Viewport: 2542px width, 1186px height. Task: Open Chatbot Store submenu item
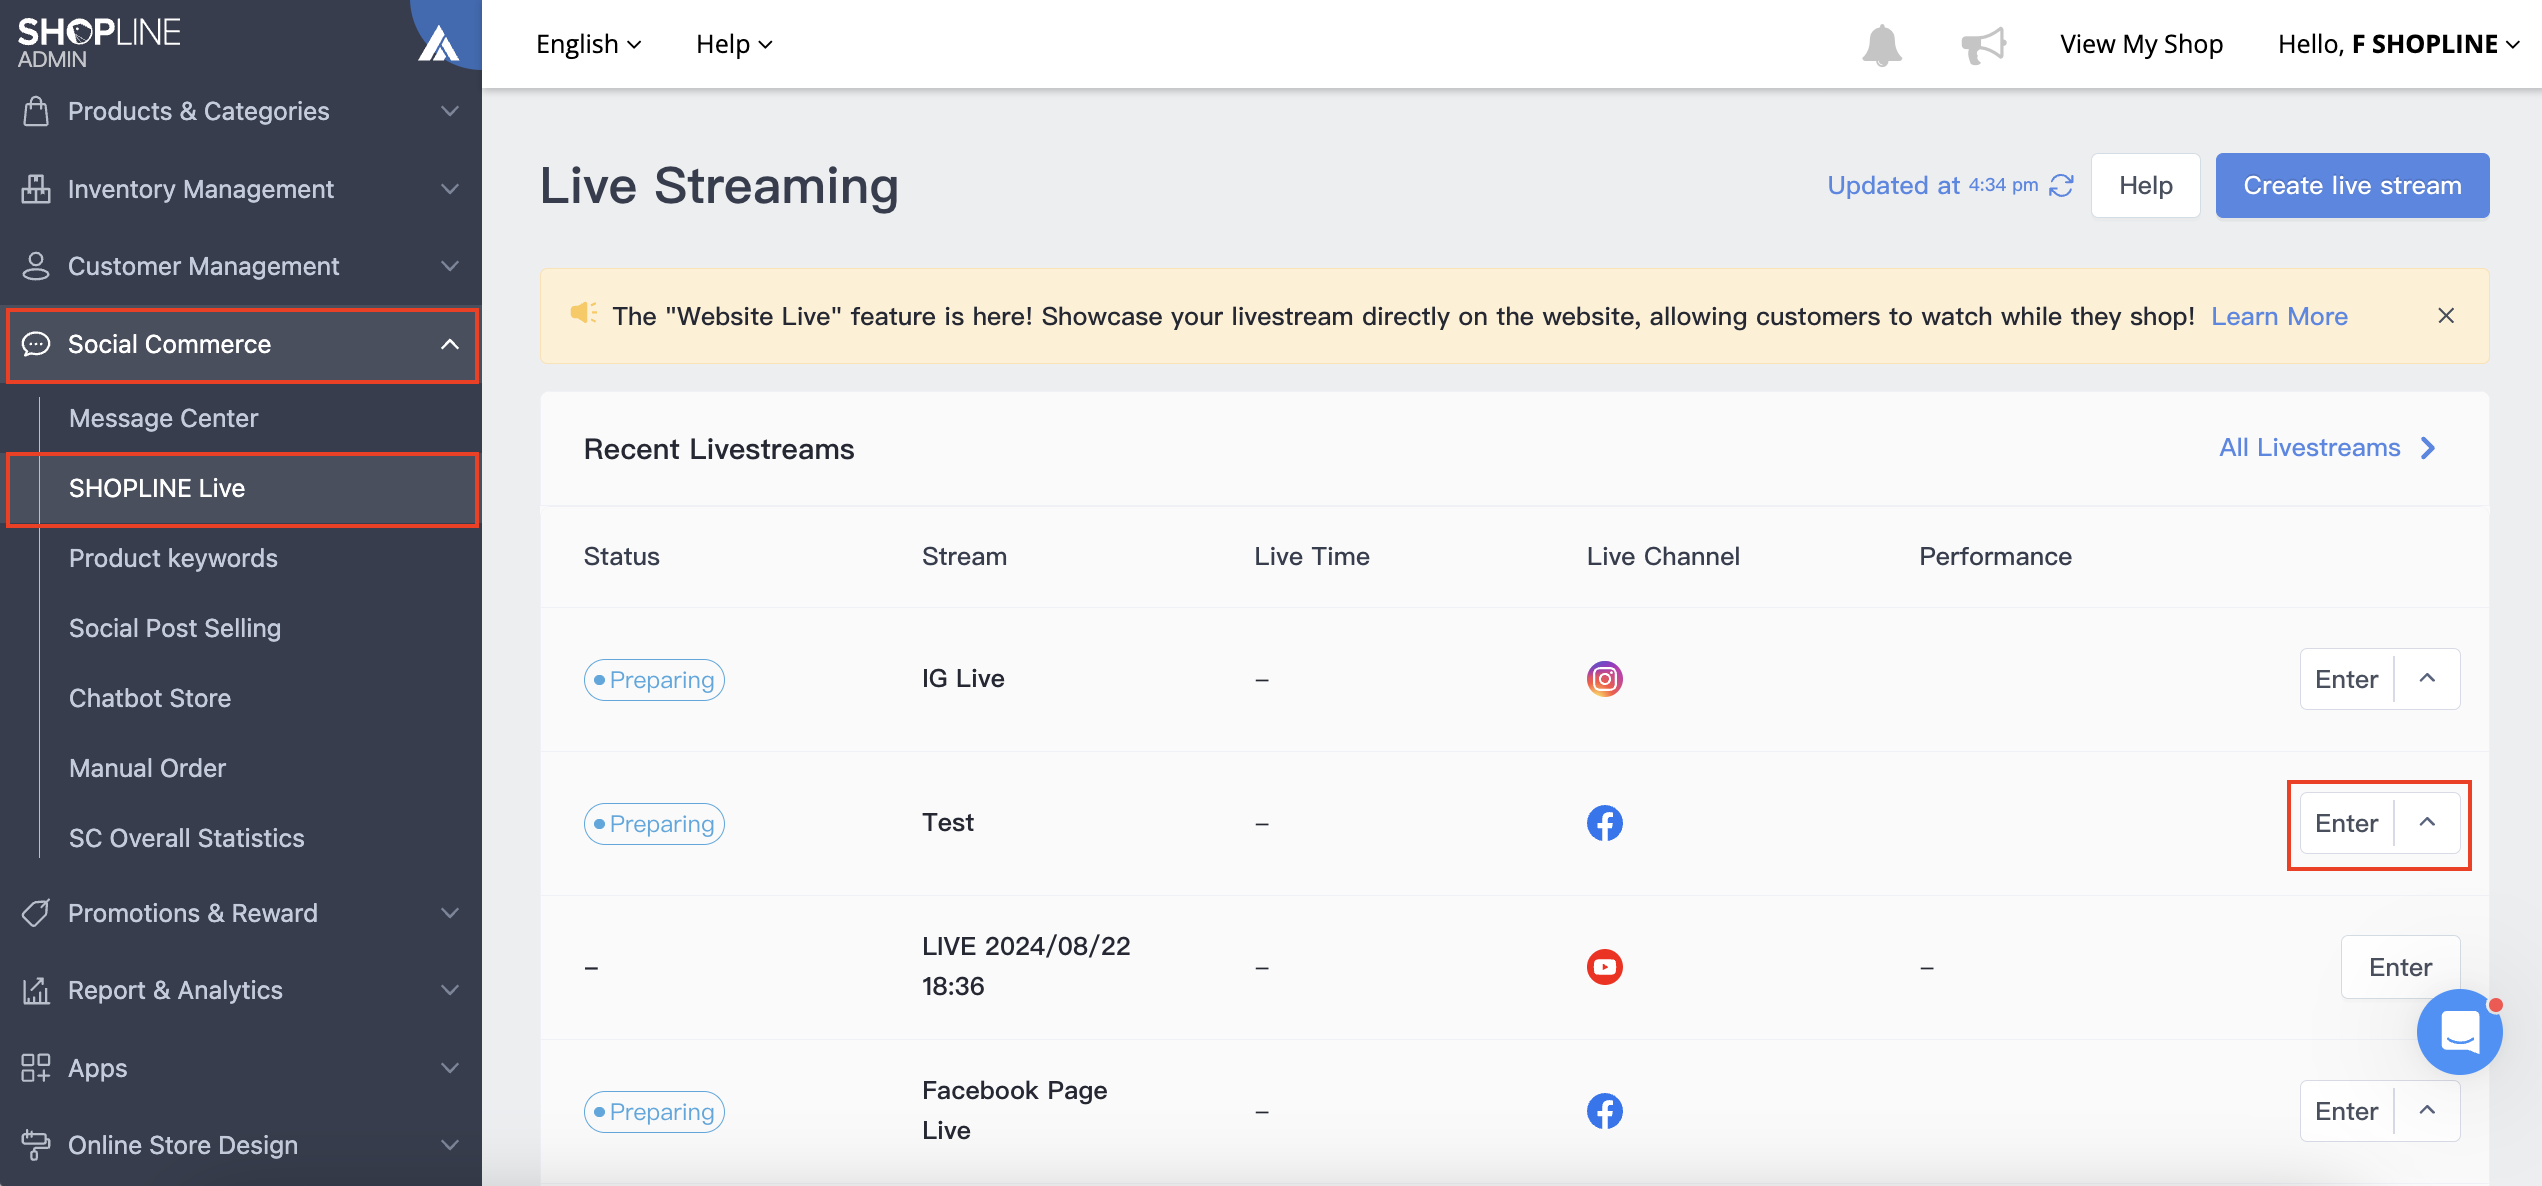(x=150, y=698)
